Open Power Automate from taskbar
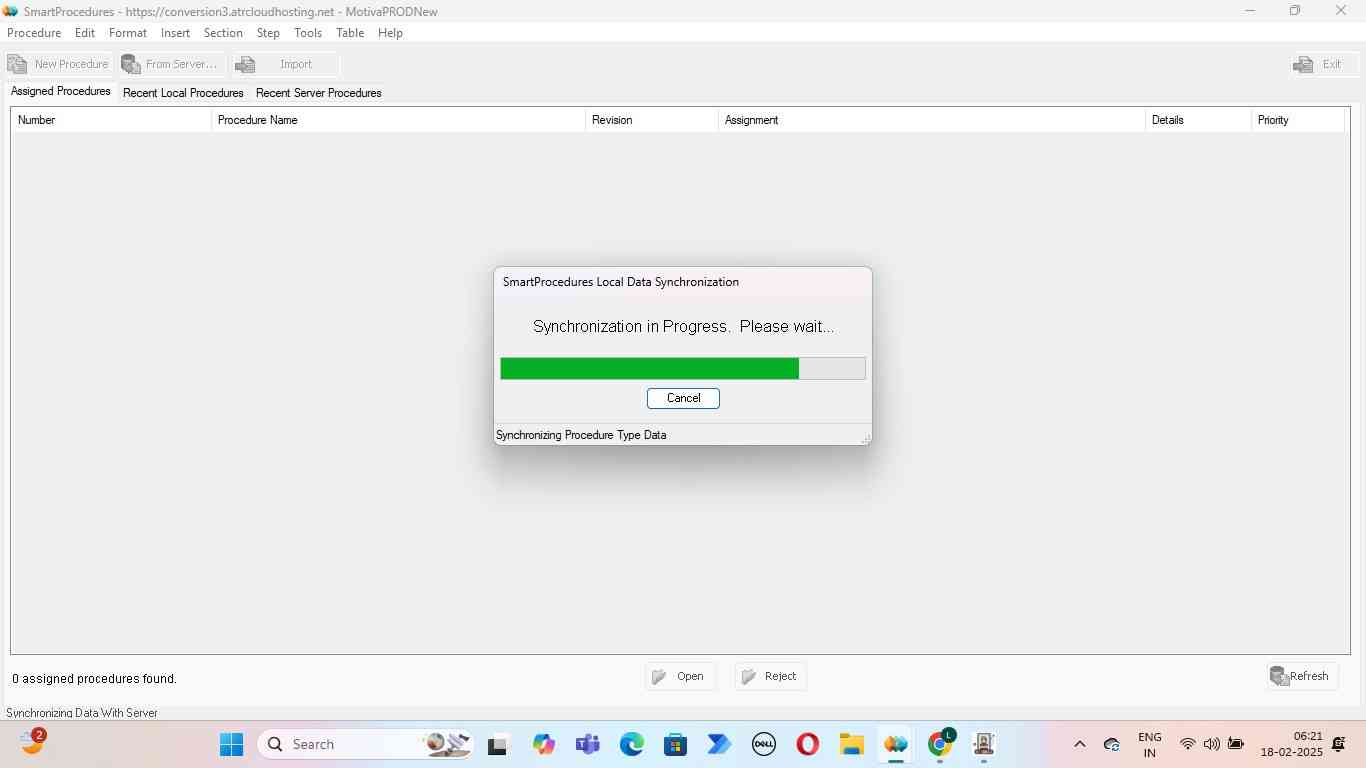This screenshot has height=768, width=1366. pyautogui.click(x=719, y=744)
